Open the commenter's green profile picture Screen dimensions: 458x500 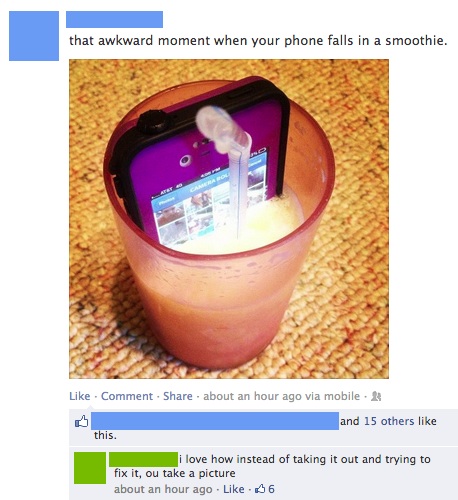click(90, 468)
